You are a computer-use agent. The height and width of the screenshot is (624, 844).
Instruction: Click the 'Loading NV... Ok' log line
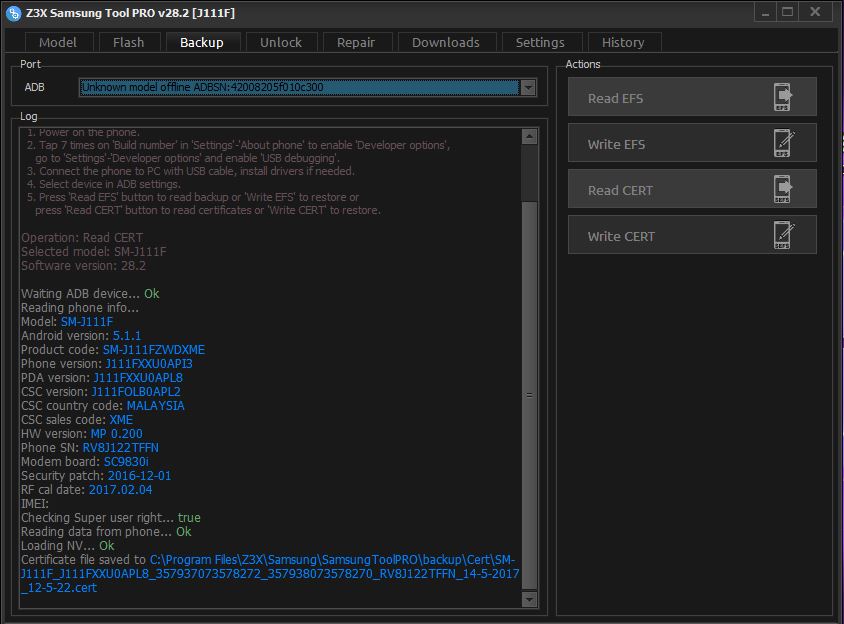pyautogui.click(x=68, y=545)
